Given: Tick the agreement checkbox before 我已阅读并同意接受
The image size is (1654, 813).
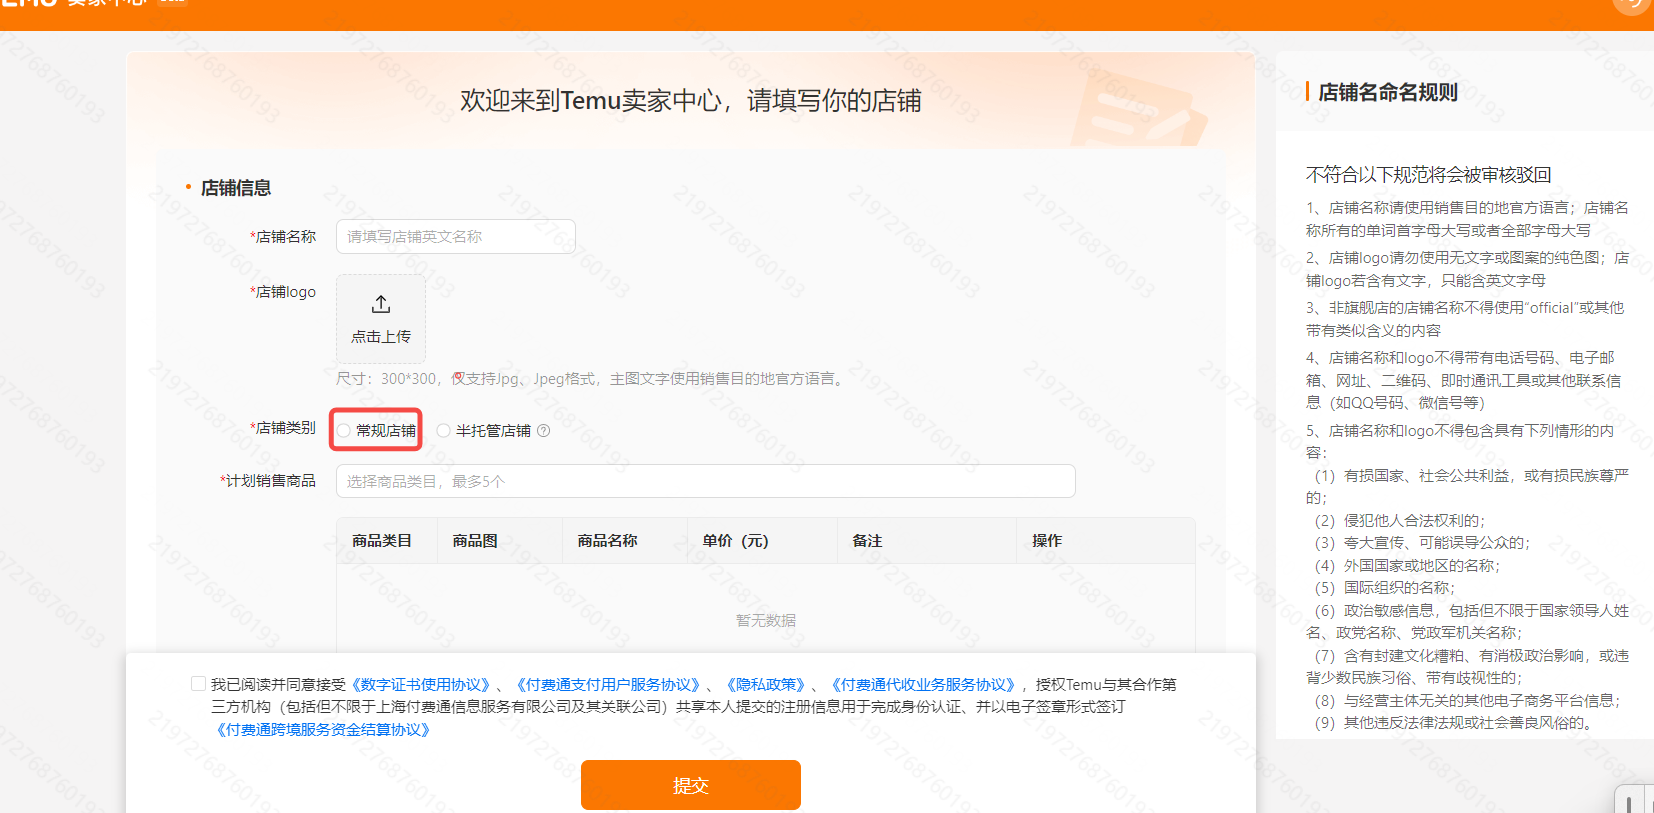Looking at the screenshot, I should tap(198, 684).
